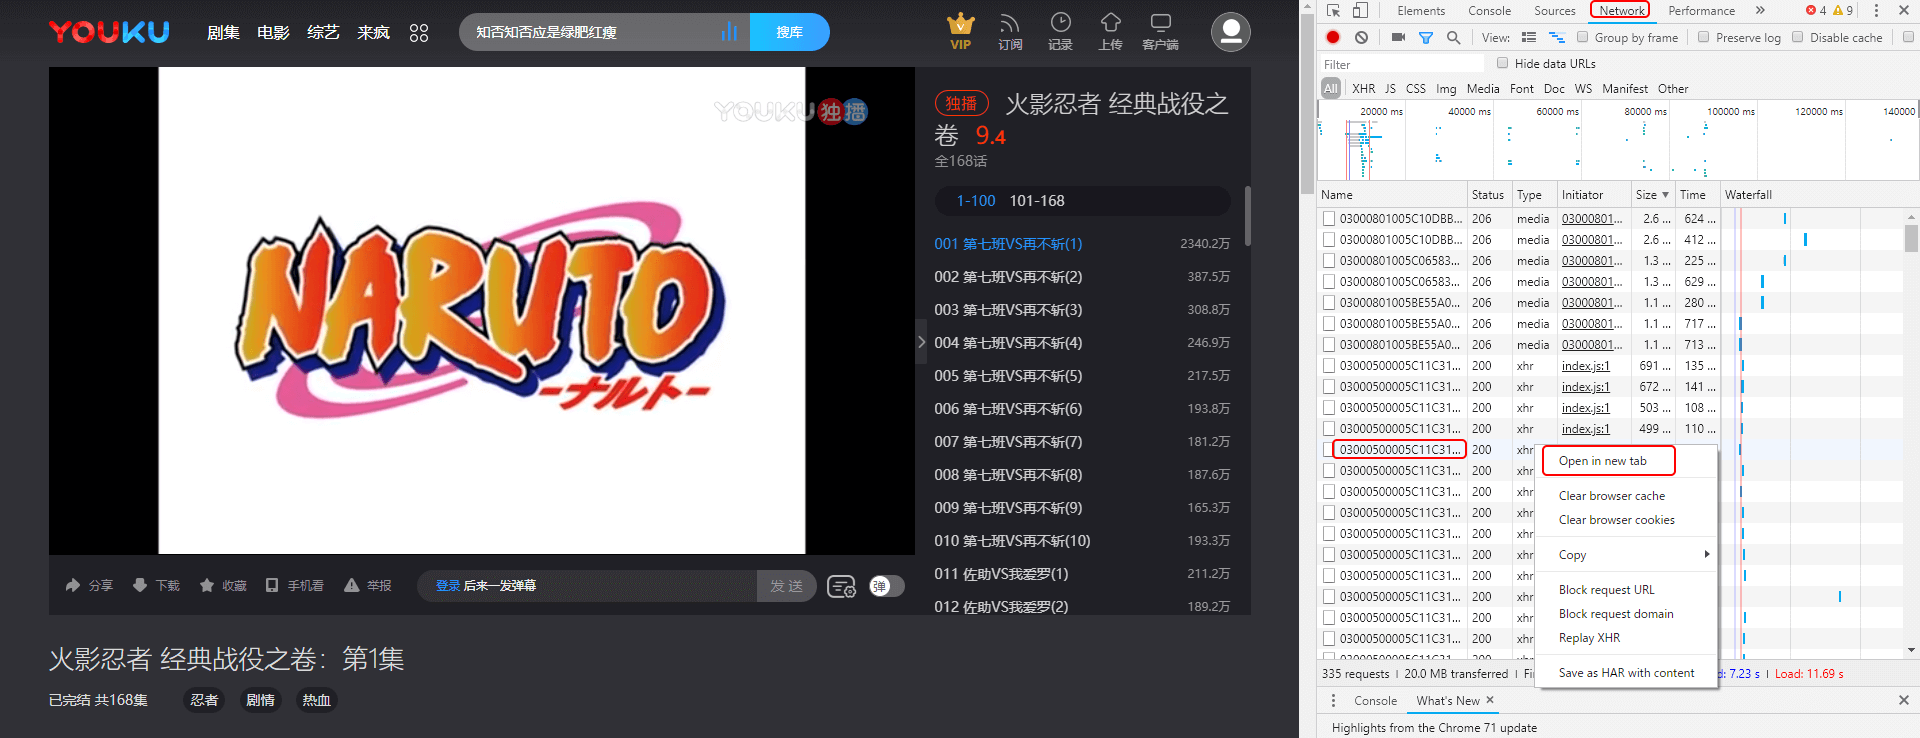Click the 搜库 search button
The height and width of the screenshot is (738, 1920).
(789, 32)
